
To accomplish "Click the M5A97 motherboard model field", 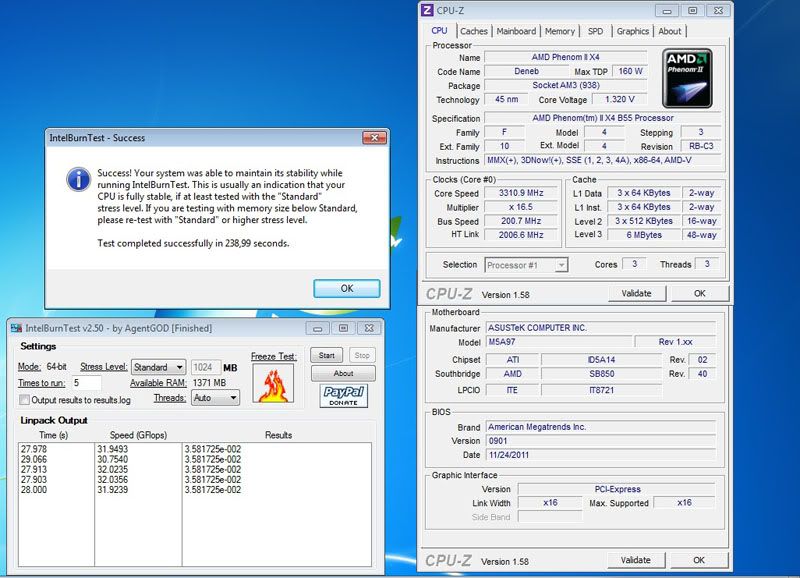I will 559,342.
